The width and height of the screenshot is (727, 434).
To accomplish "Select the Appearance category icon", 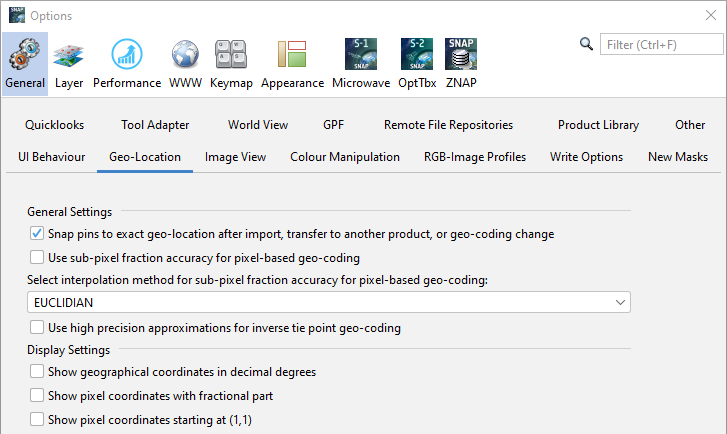I will [x=292, y=64].
